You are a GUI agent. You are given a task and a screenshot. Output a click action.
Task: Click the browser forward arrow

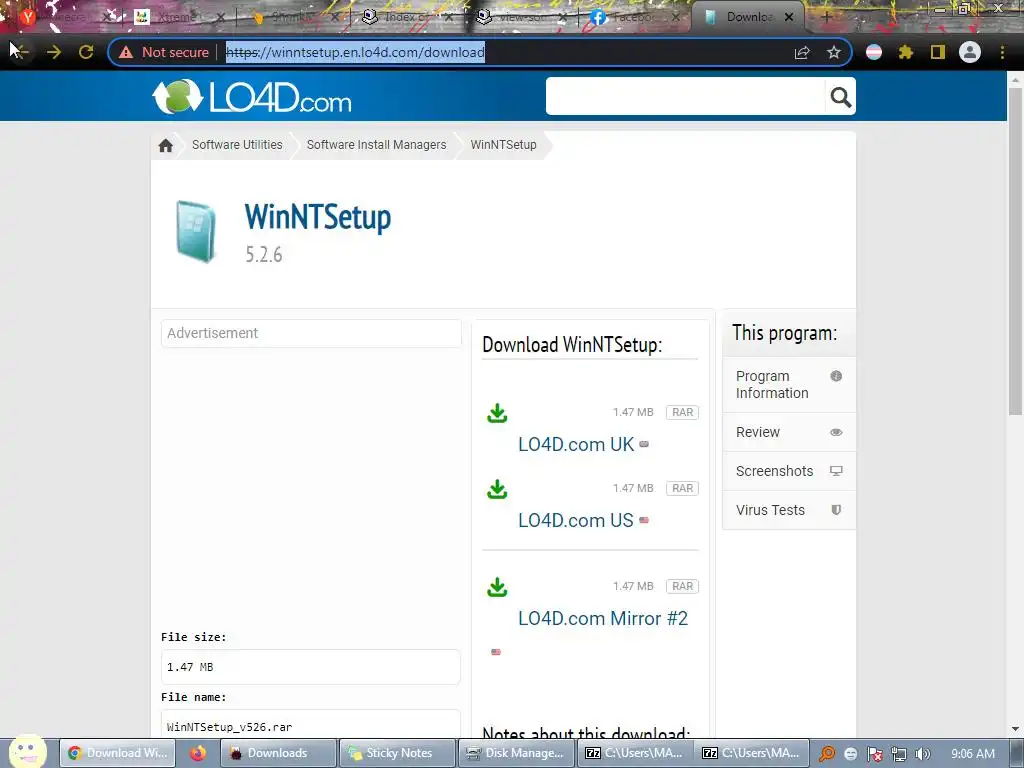coord(54,52)
